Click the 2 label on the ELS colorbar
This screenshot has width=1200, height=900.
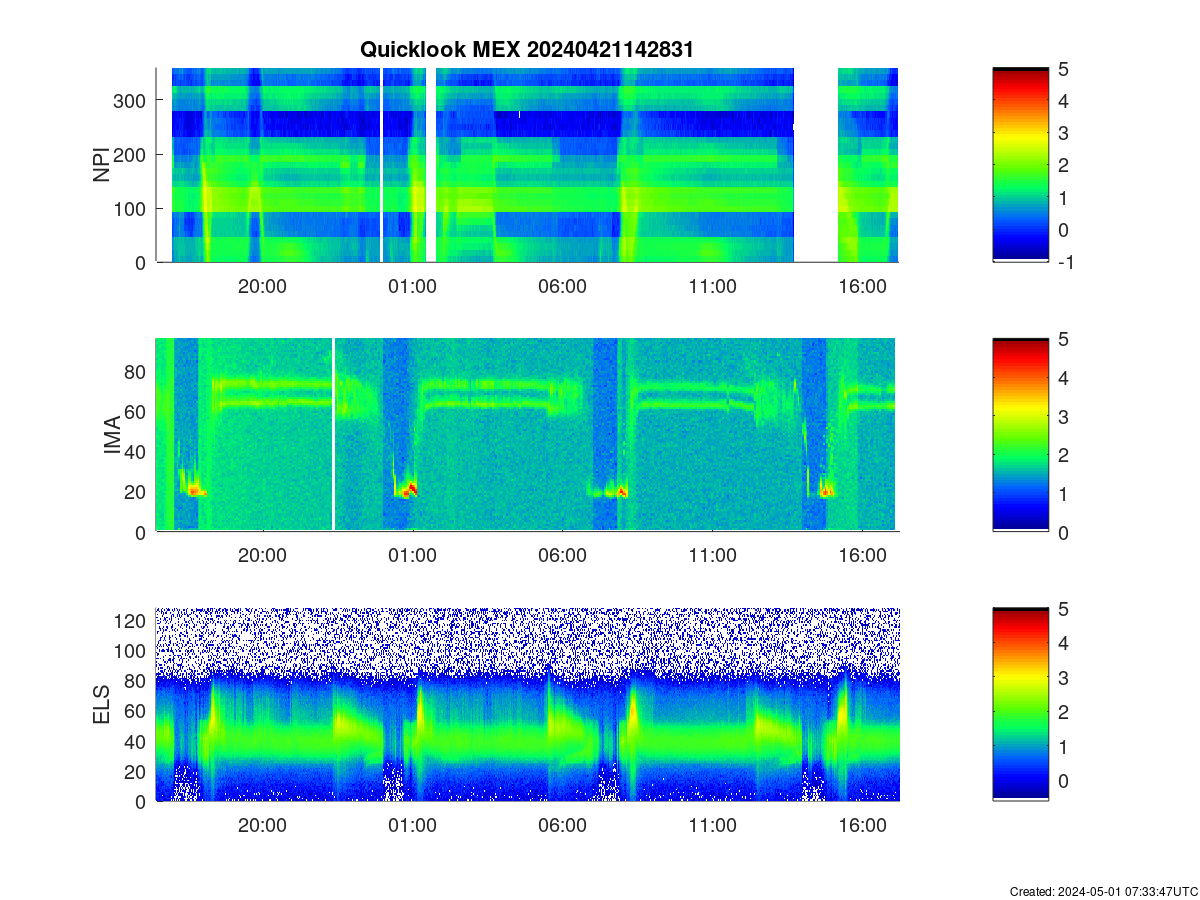point(1064,712)
